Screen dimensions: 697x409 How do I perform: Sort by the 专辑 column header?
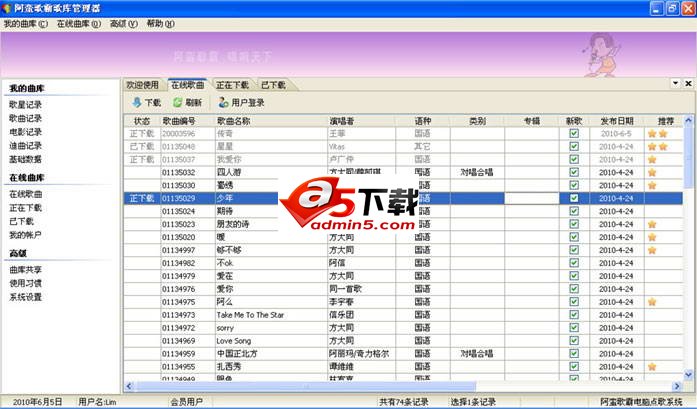point(532,121)
